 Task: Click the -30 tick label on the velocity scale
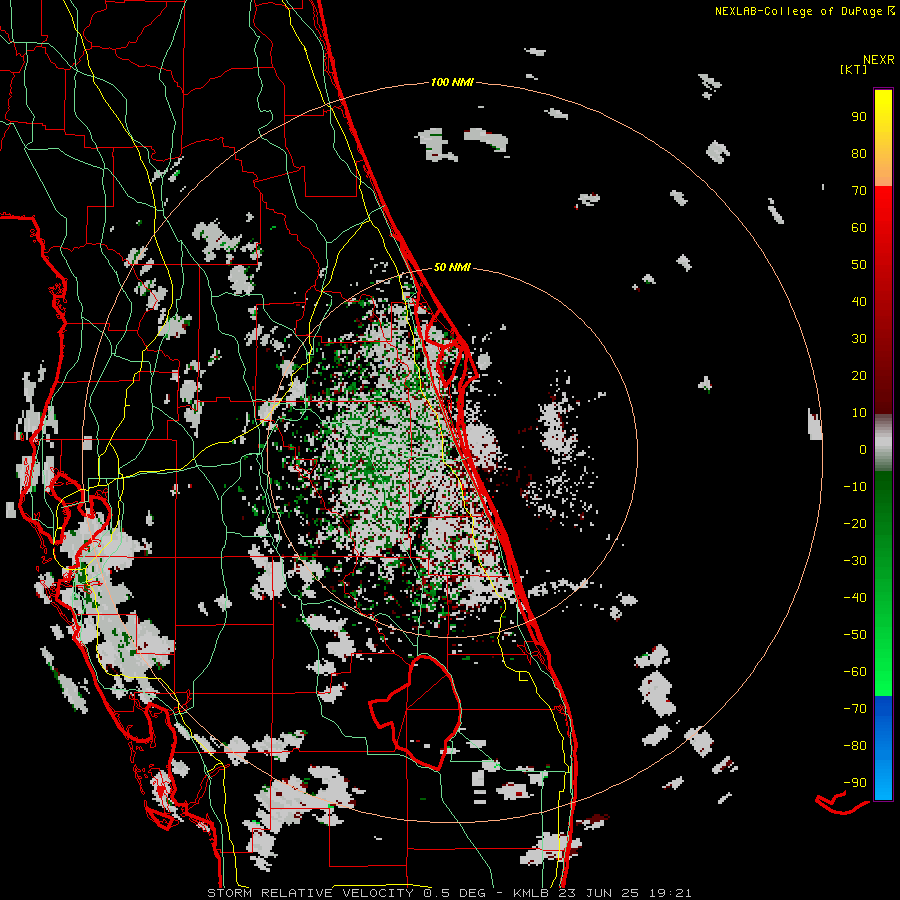pos(855,561)
